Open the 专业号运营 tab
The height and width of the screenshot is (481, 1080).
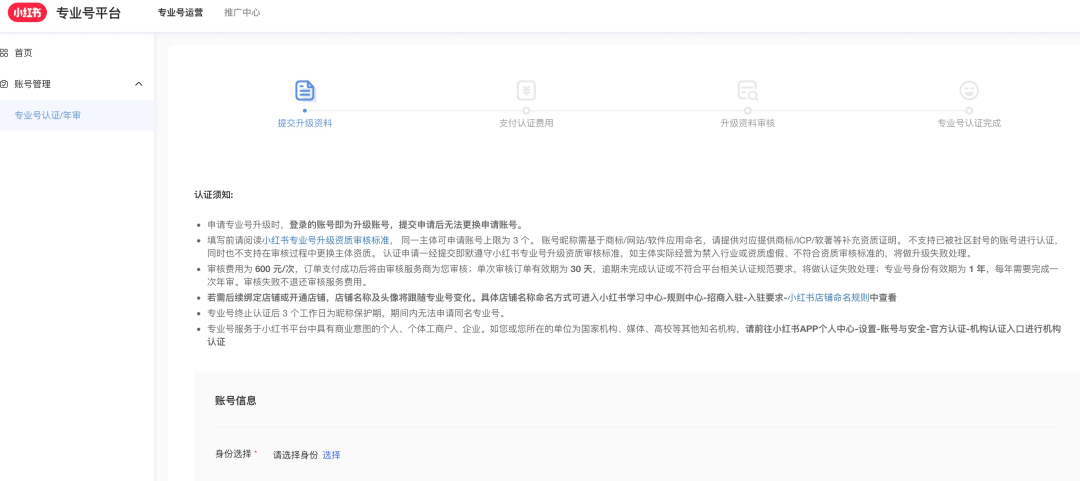coord(180,12)
